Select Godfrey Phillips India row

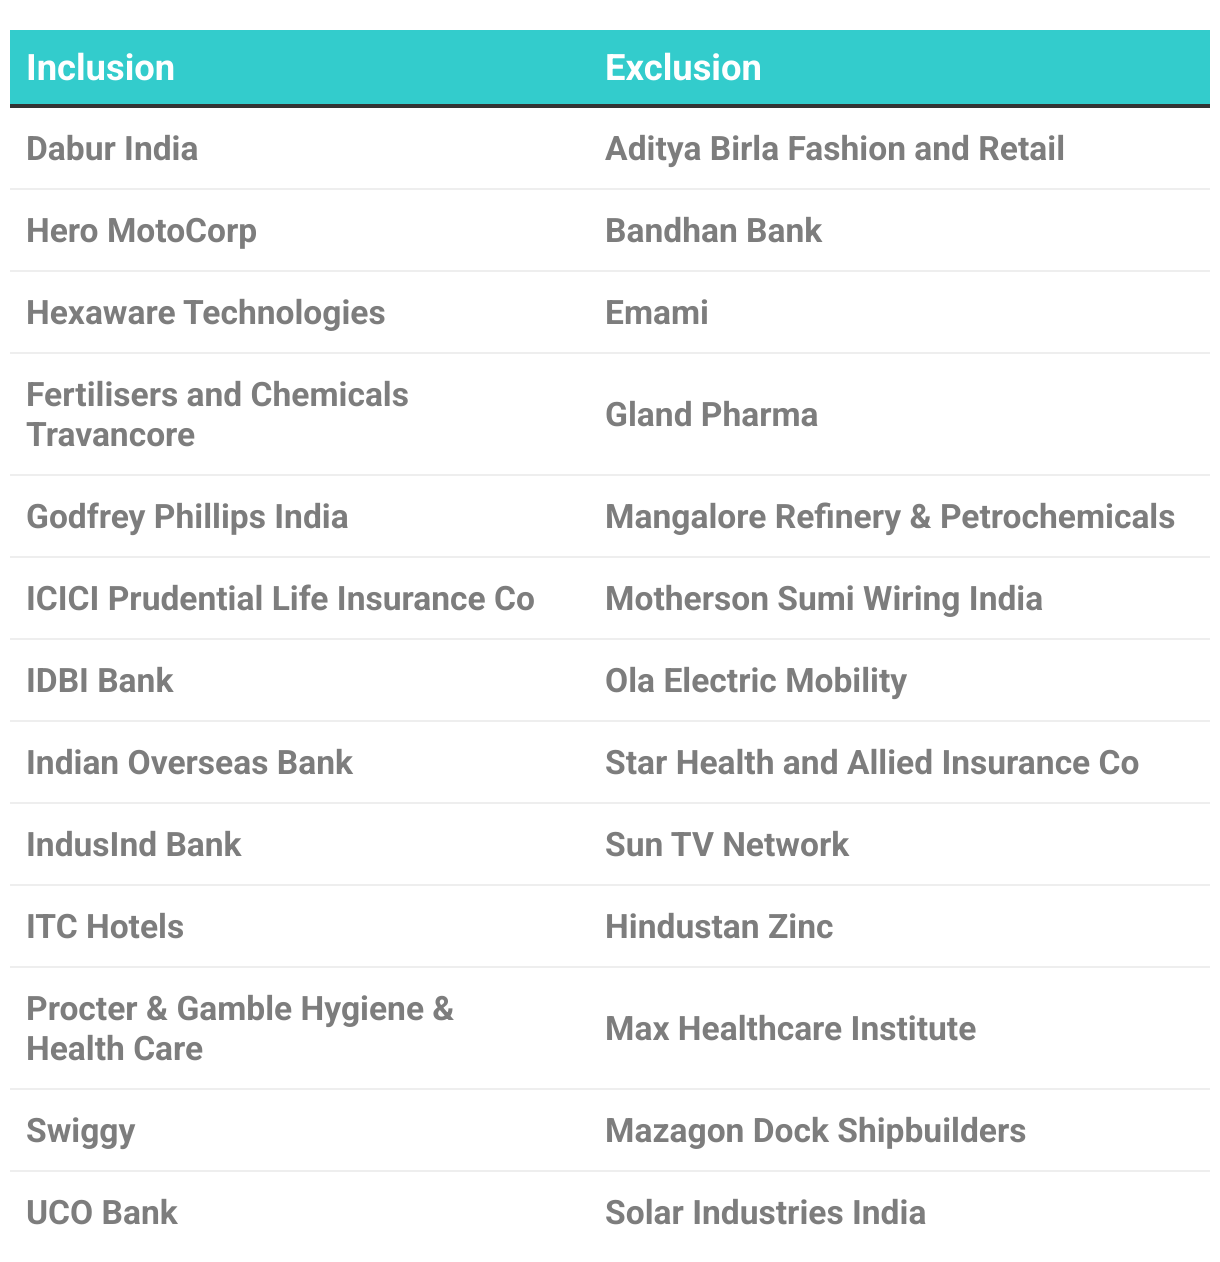[x=187, y=517]
